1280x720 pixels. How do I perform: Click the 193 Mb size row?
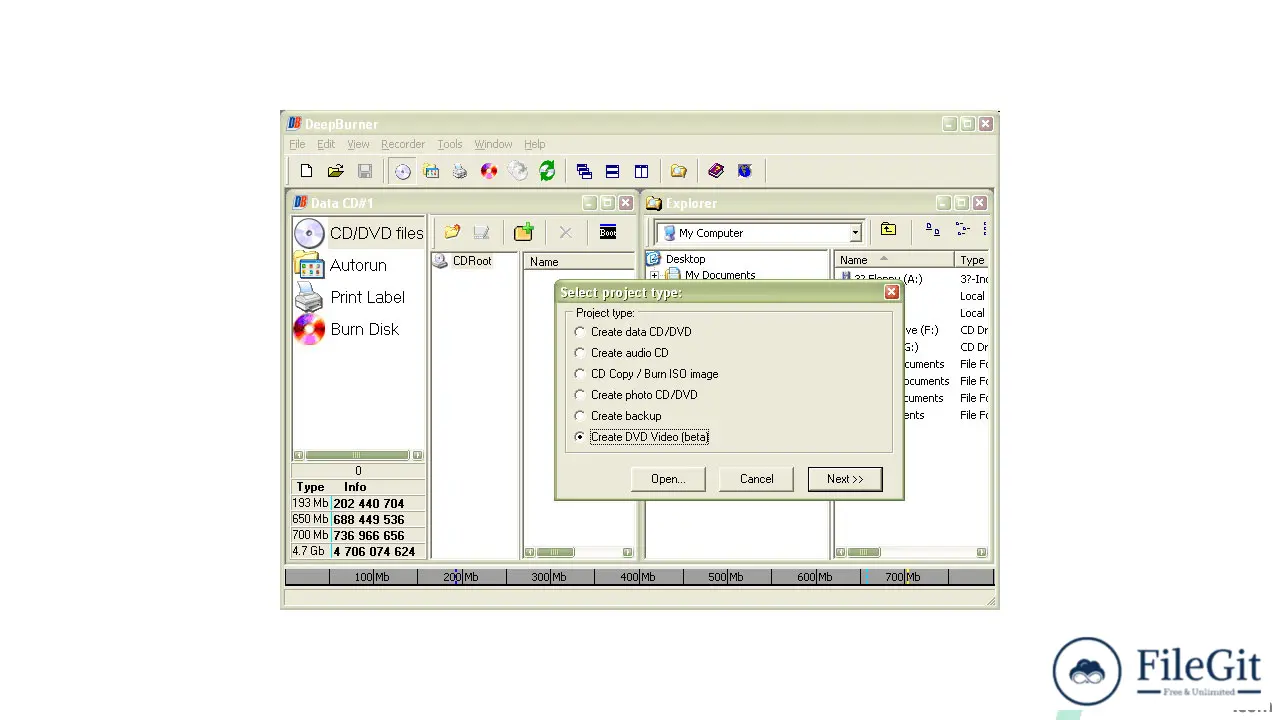[358, 504]
